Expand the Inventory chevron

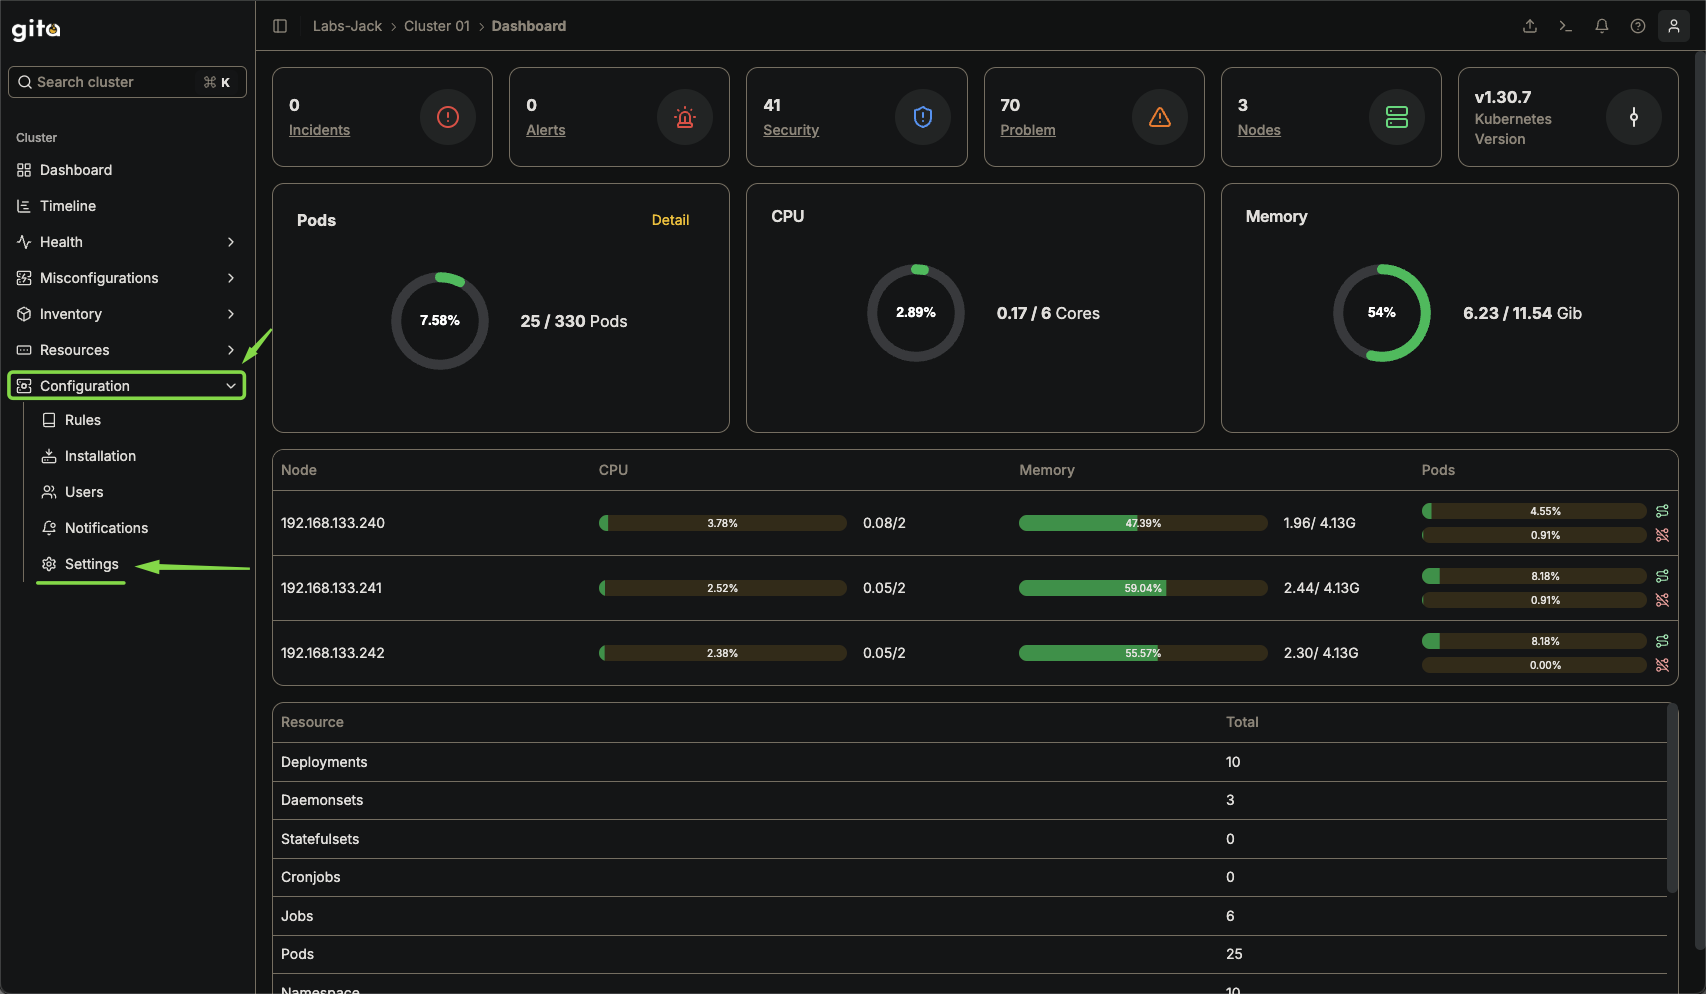[x=231, y=314]
